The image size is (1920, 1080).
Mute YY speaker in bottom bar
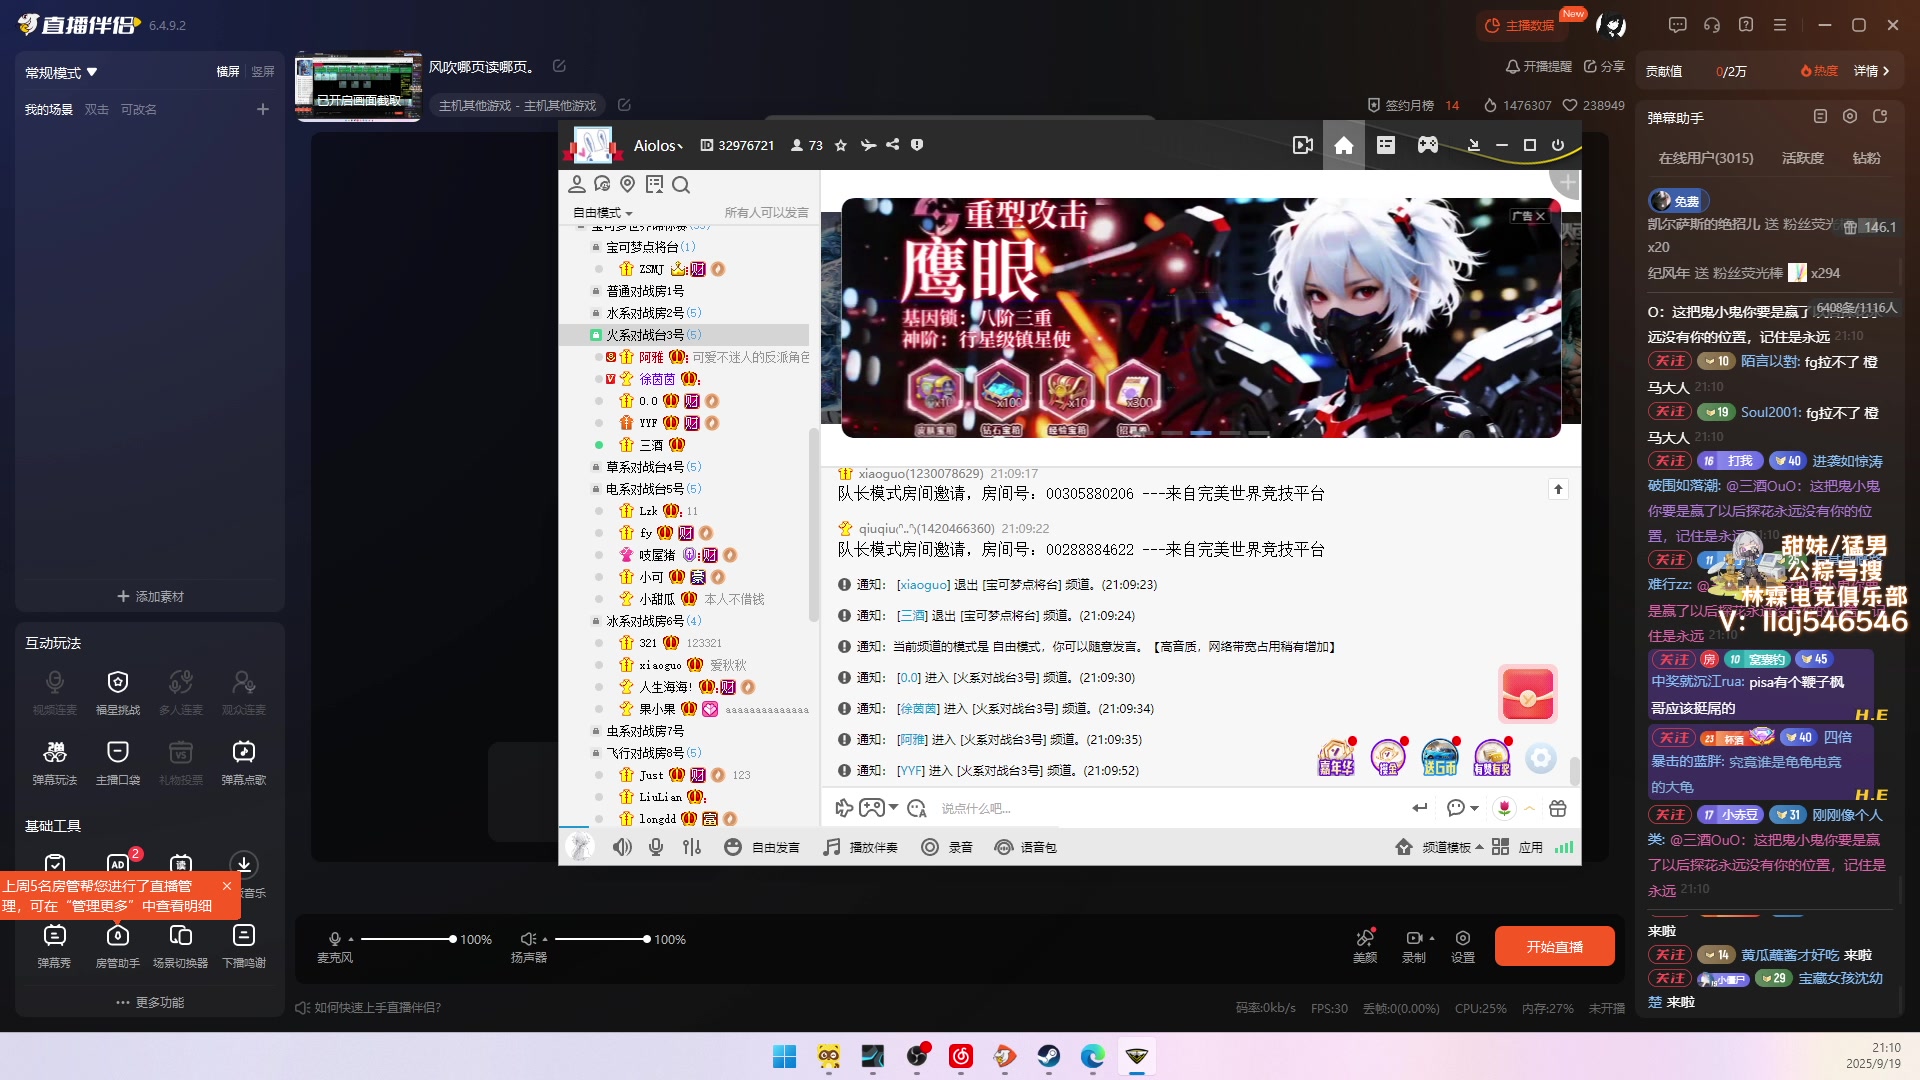pyautogui.click(x=622, y=847)
